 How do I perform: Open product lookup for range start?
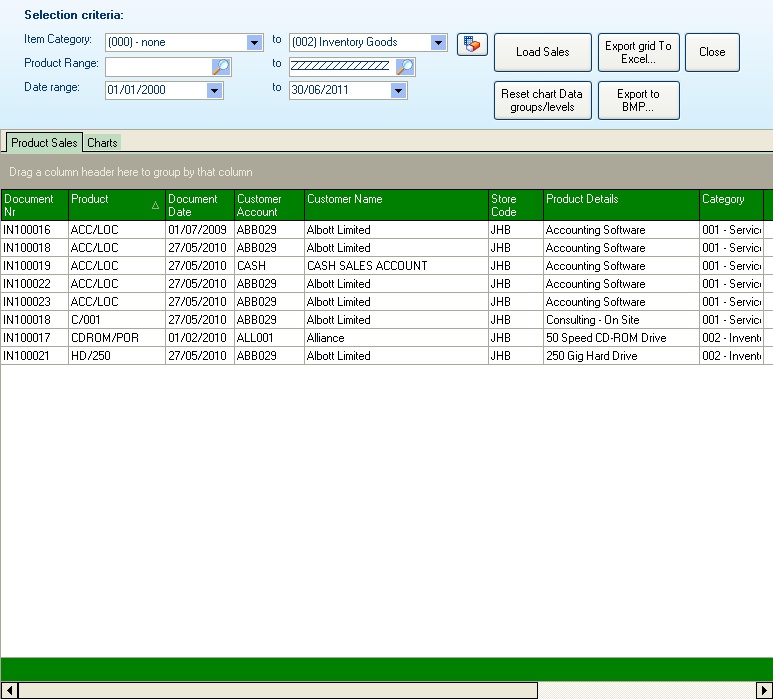[221, 67]
